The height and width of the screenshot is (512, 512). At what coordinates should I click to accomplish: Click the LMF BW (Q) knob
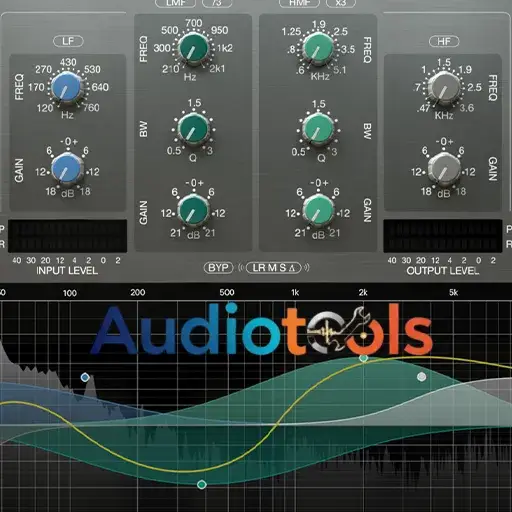[x=193, y=129]
